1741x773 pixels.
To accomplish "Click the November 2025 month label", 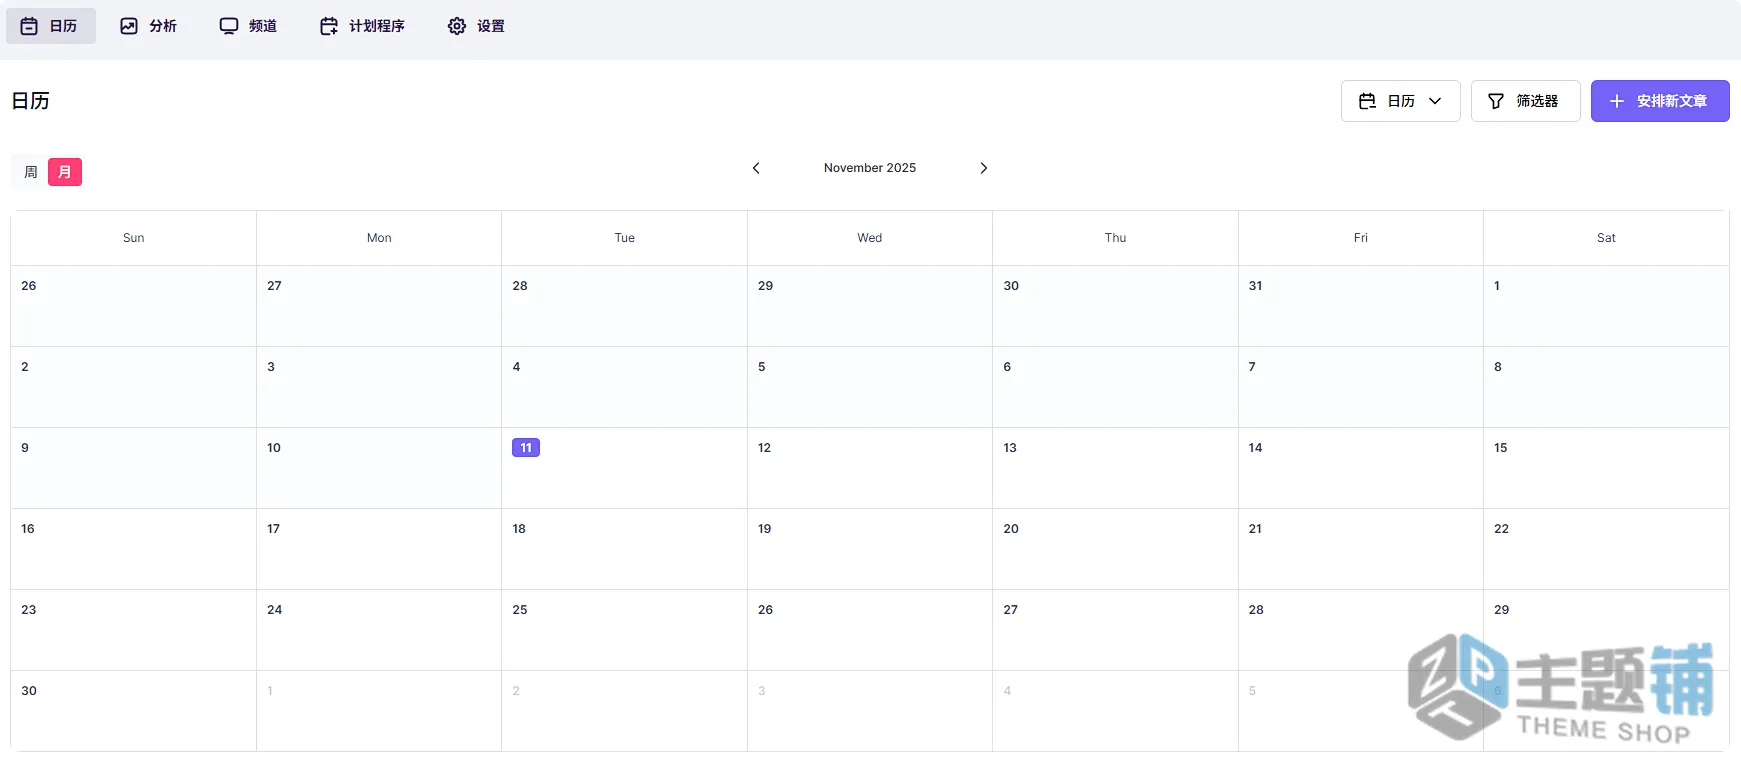I will click(870, 168).
